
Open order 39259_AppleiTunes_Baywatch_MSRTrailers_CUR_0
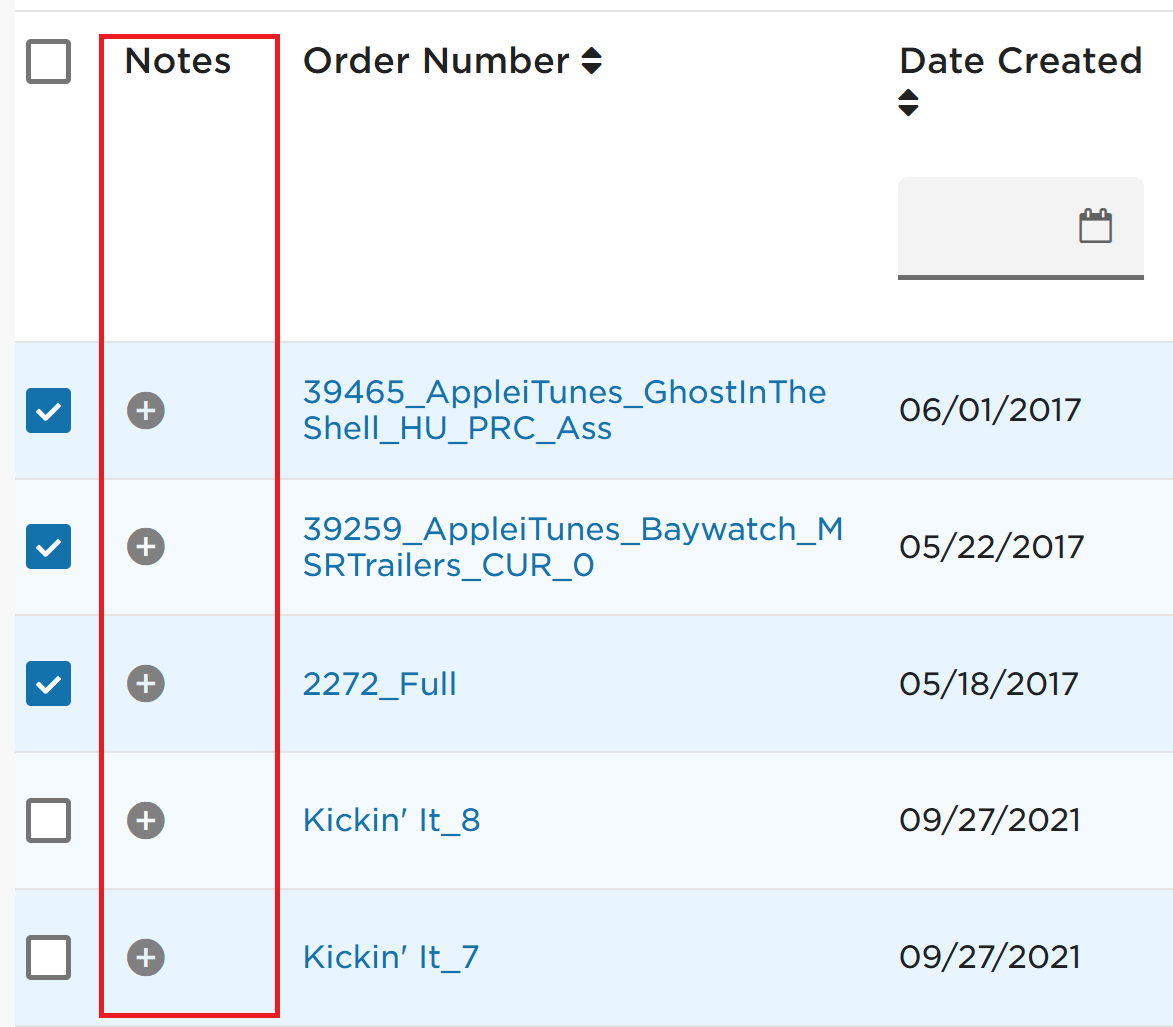click(573, 547)
